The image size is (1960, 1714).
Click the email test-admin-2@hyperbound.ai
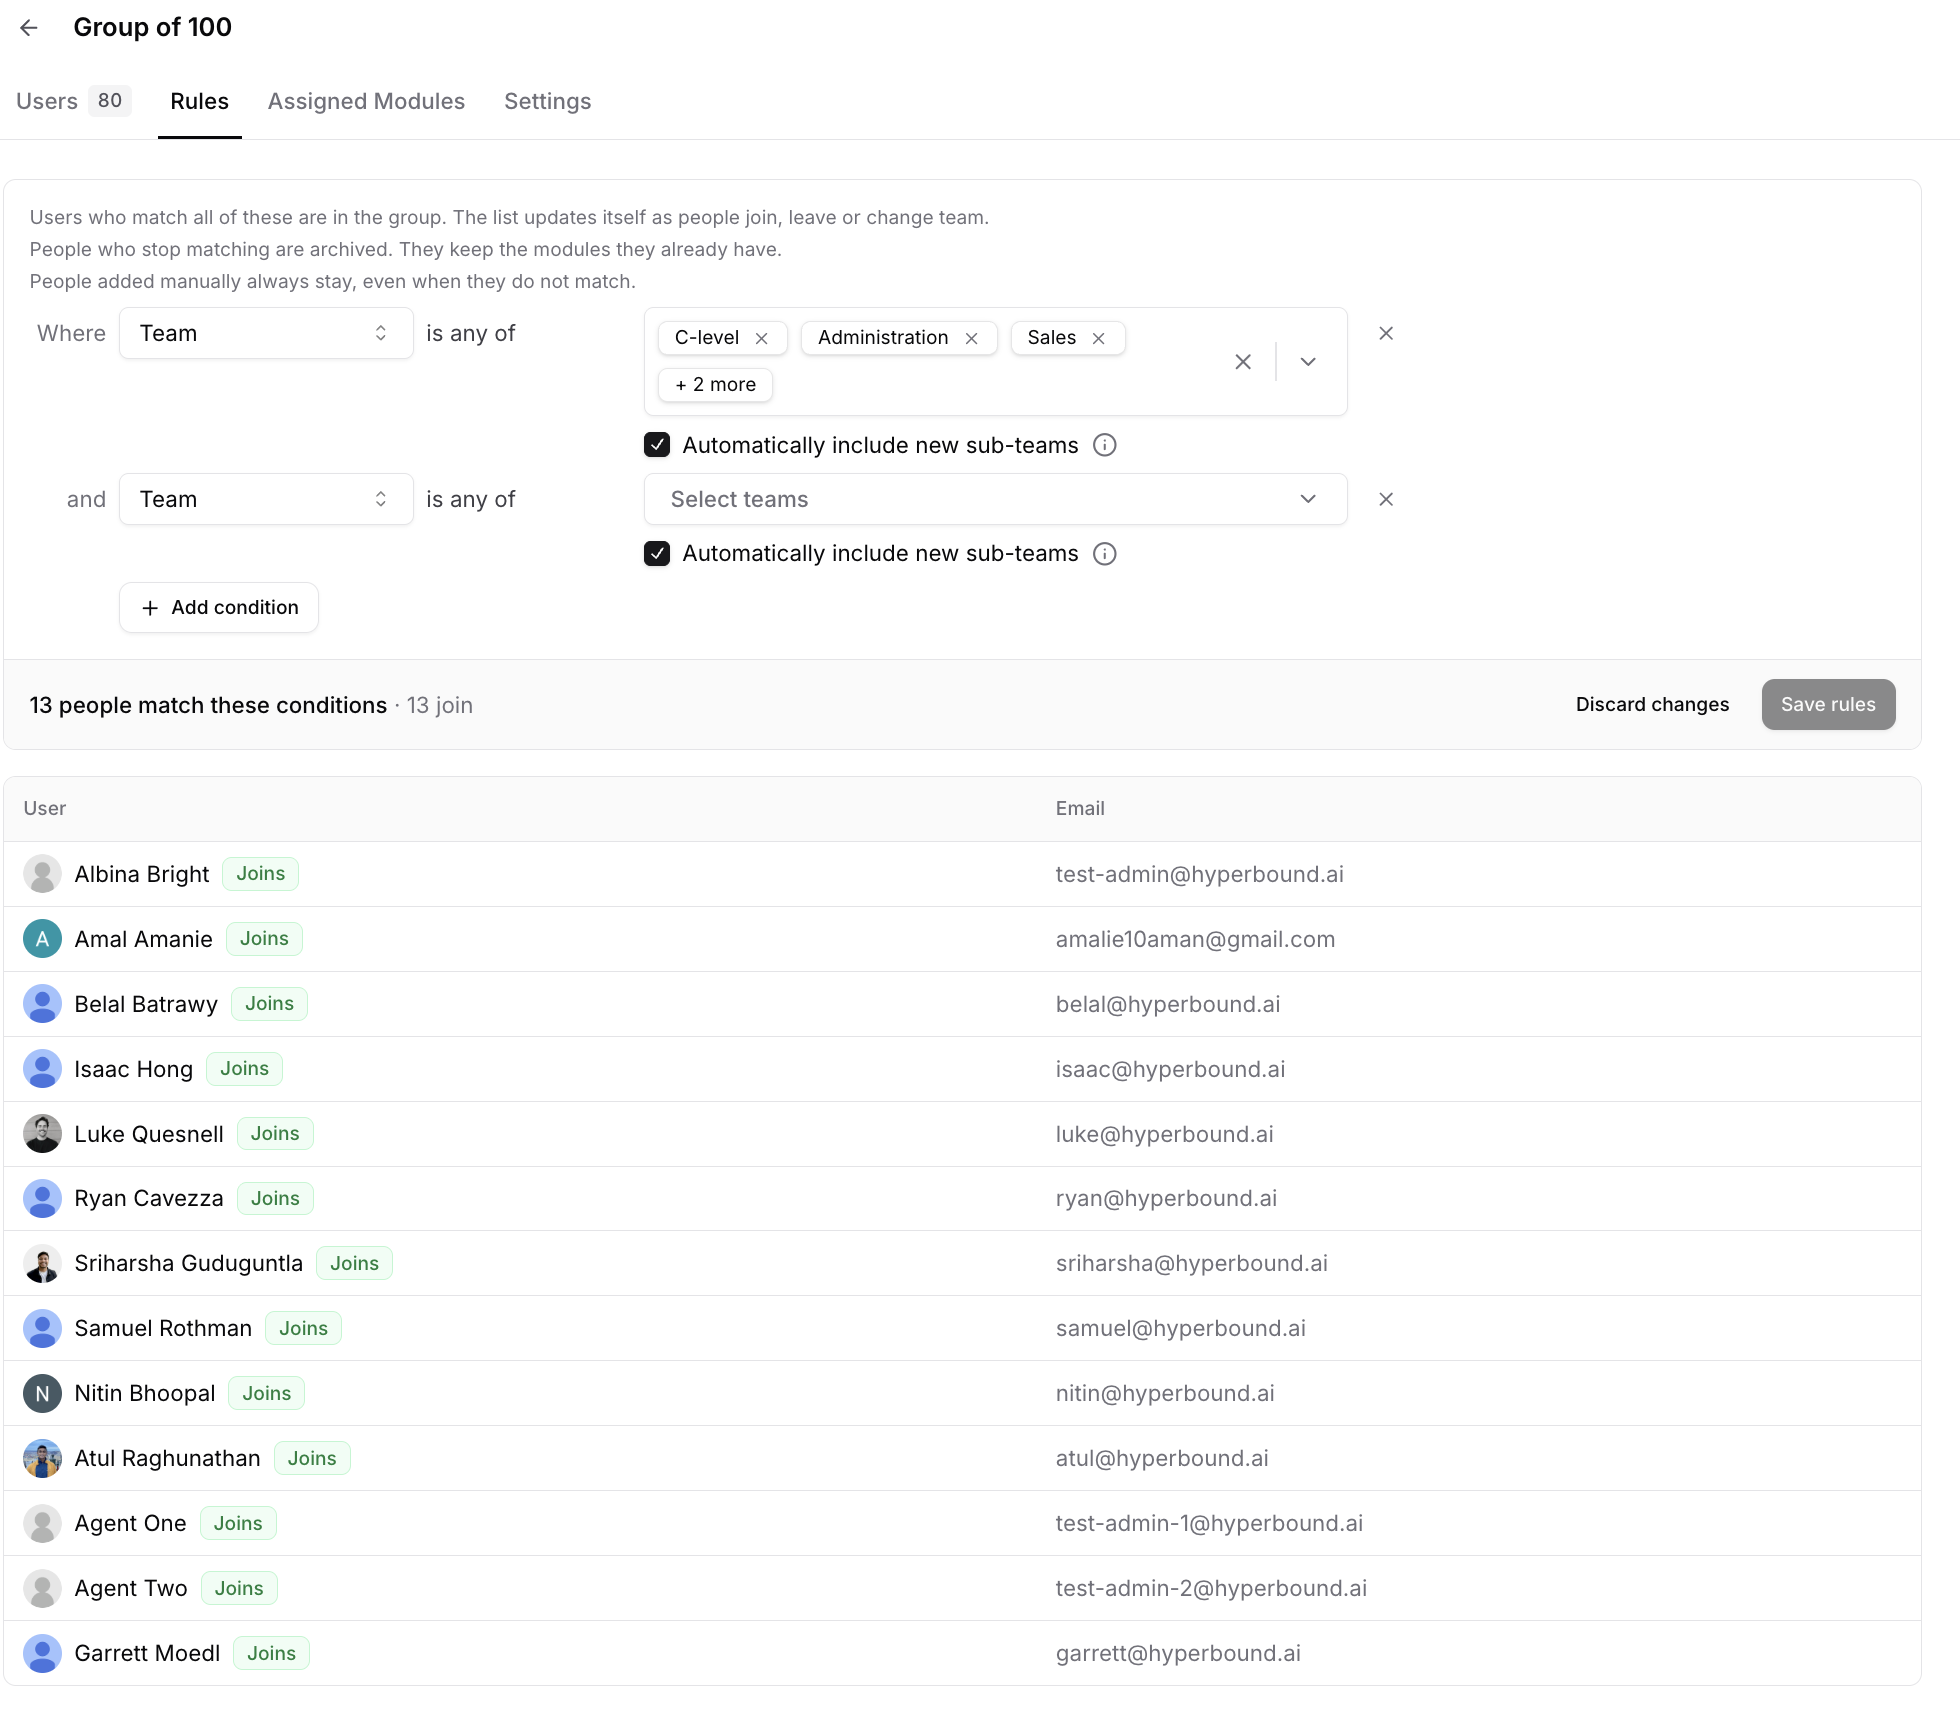(1211, 1588)
